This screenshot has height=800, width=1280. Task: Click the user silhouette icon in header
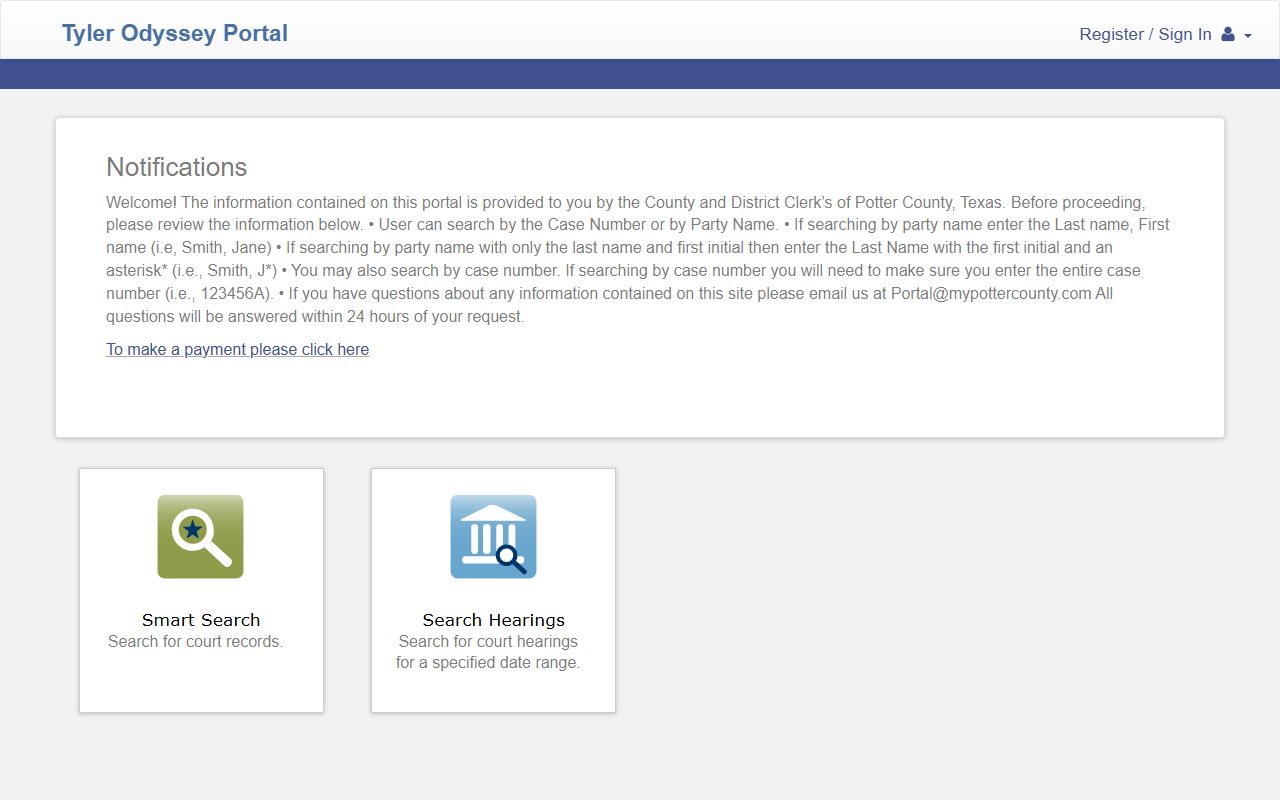tap(1228, 34)
